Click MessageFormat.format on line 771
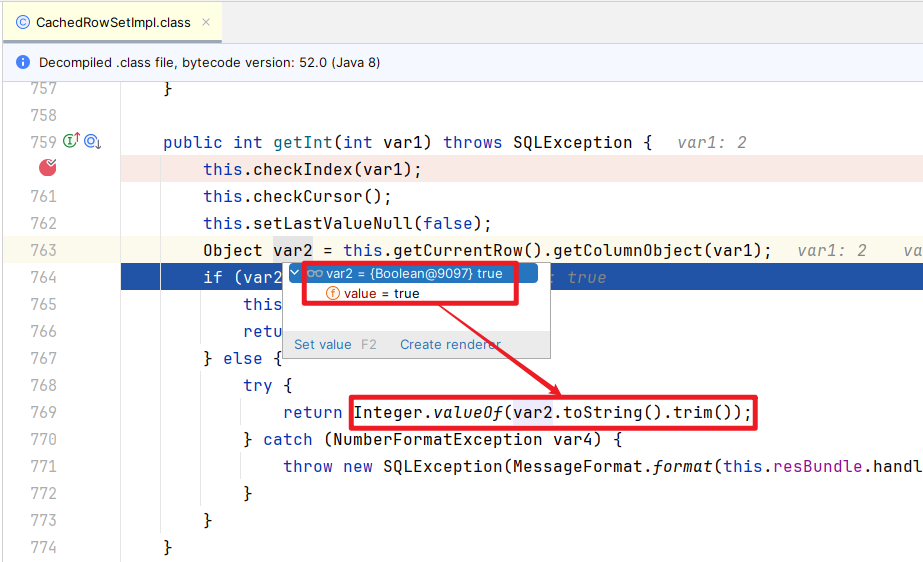This screenshot has width=923, height=562. tap(613, 467)
